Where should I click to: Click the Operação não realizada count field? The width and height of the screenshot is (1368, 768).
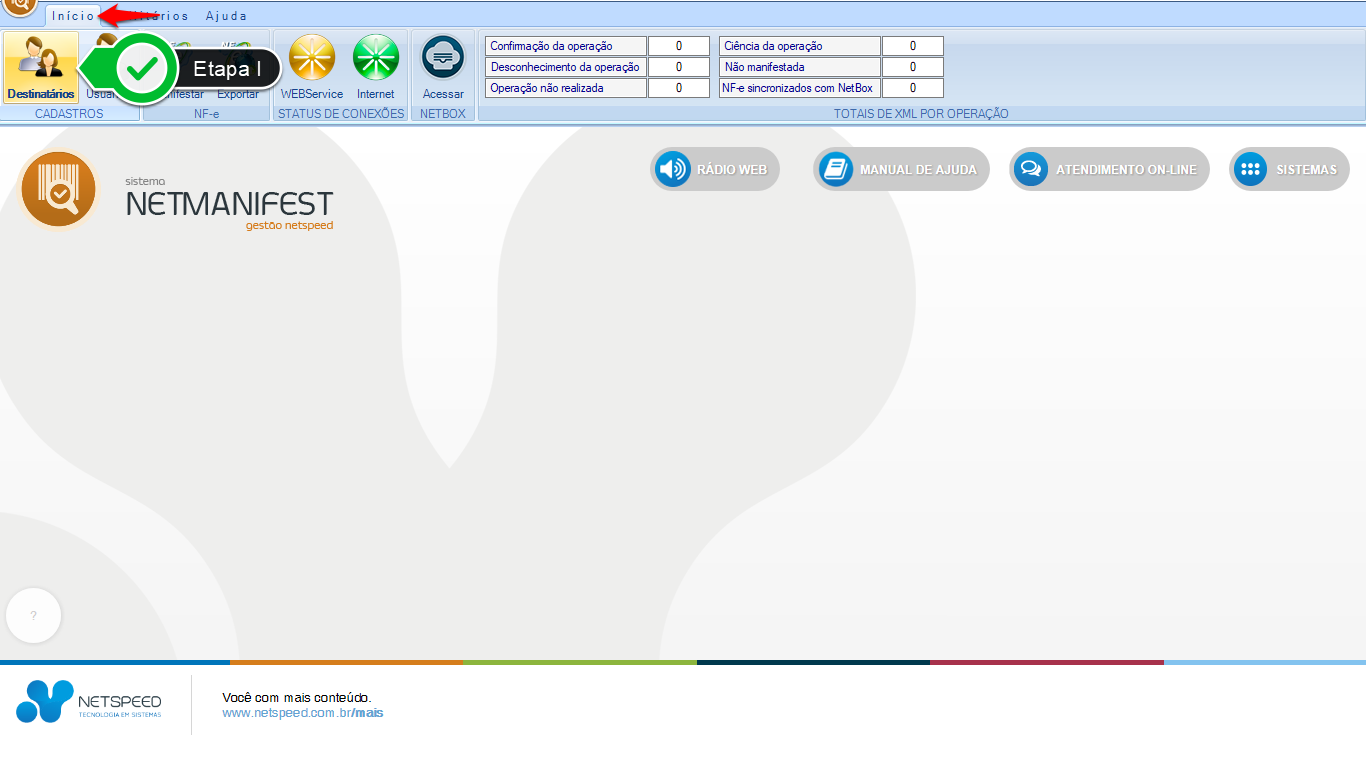click(x=679, y=88)
